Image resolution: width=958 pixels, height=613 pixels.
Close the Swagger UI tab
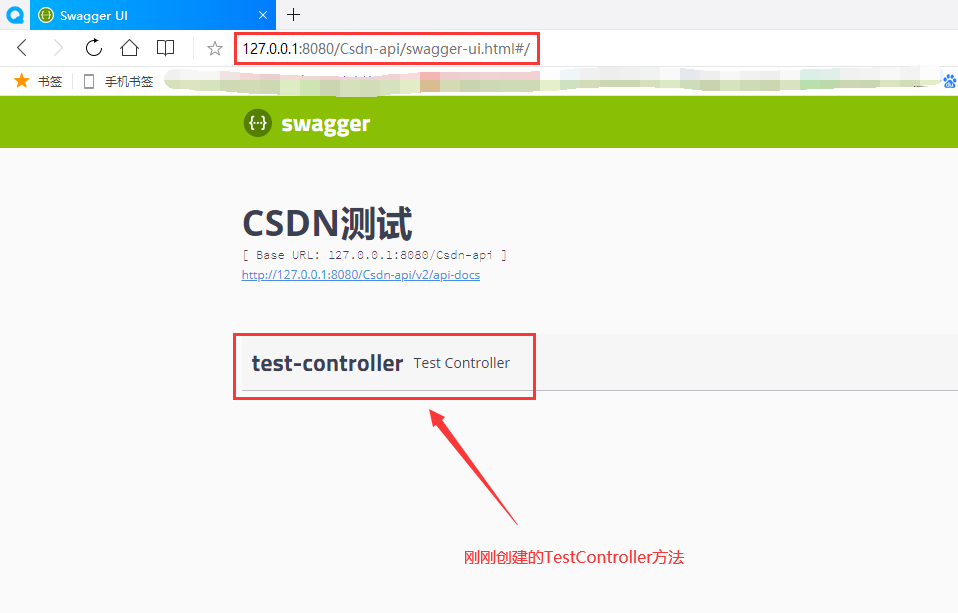[x=263, y=15]
